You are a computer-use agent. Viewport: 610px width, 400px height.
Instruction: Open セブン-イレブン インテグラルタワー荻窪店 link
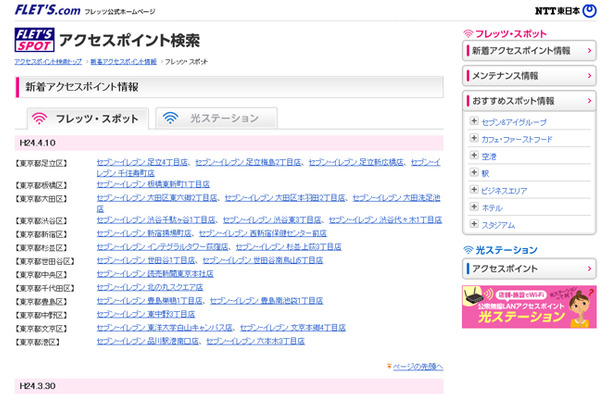162,247
